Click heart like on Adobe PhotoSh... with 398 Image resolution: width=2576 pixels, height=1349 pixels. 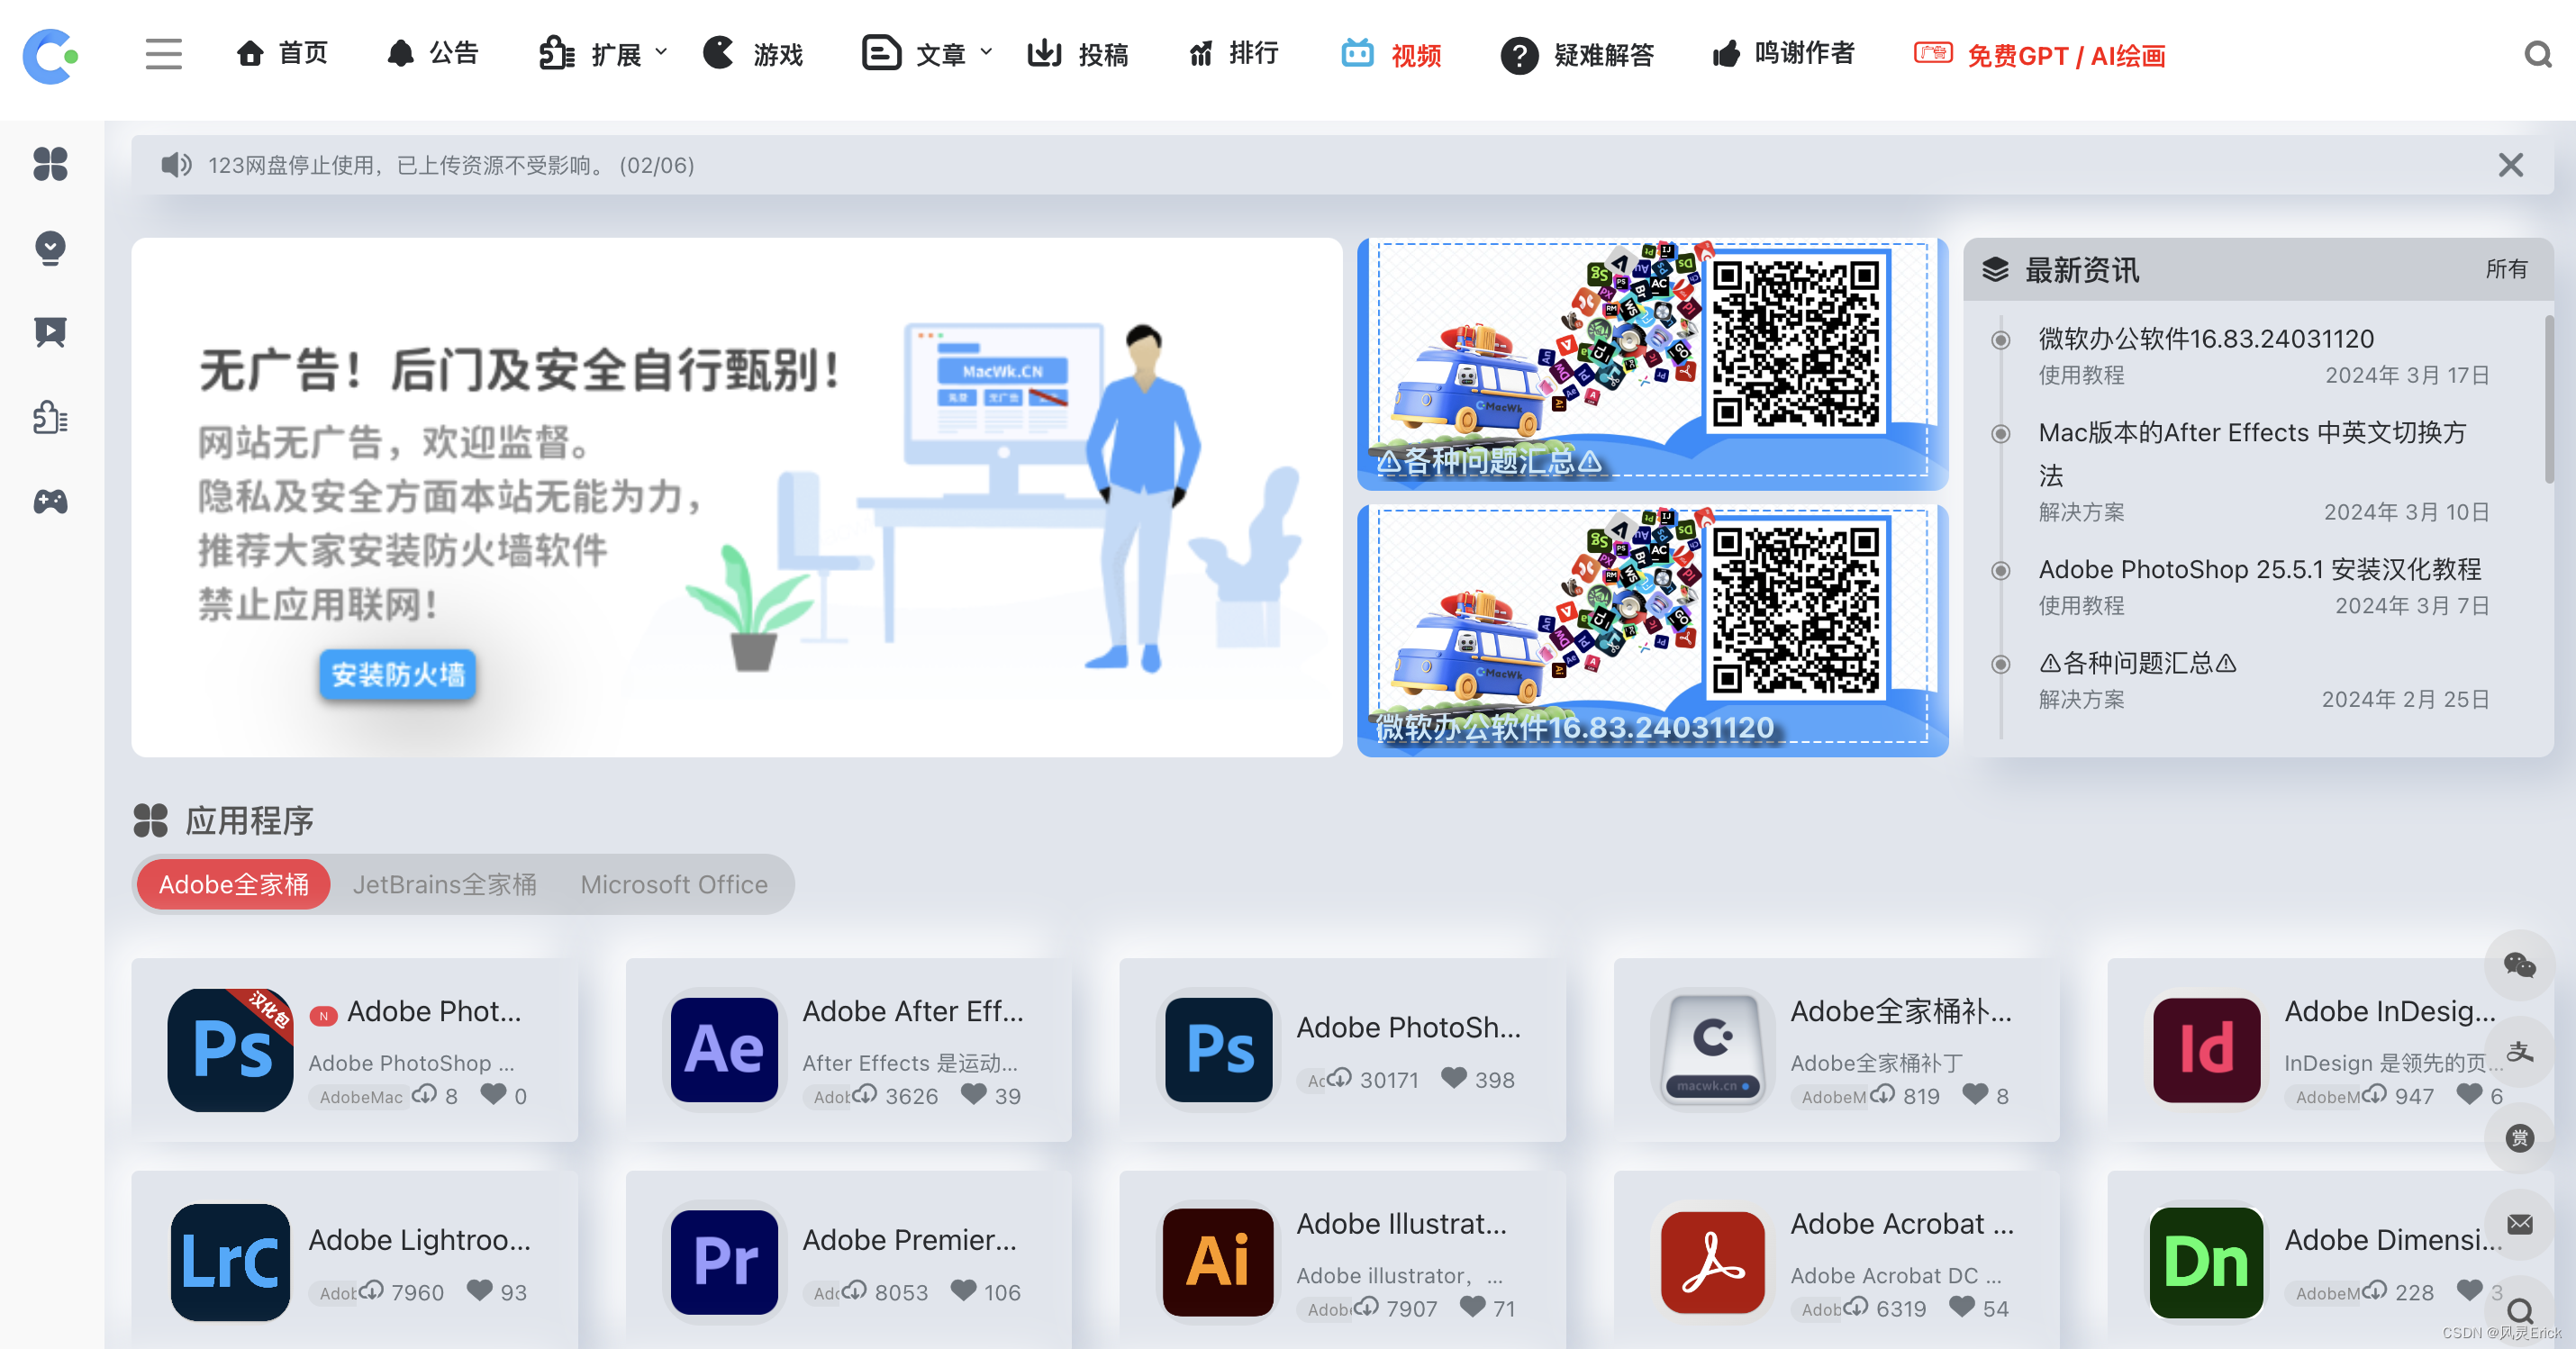coord(1453,1077)
